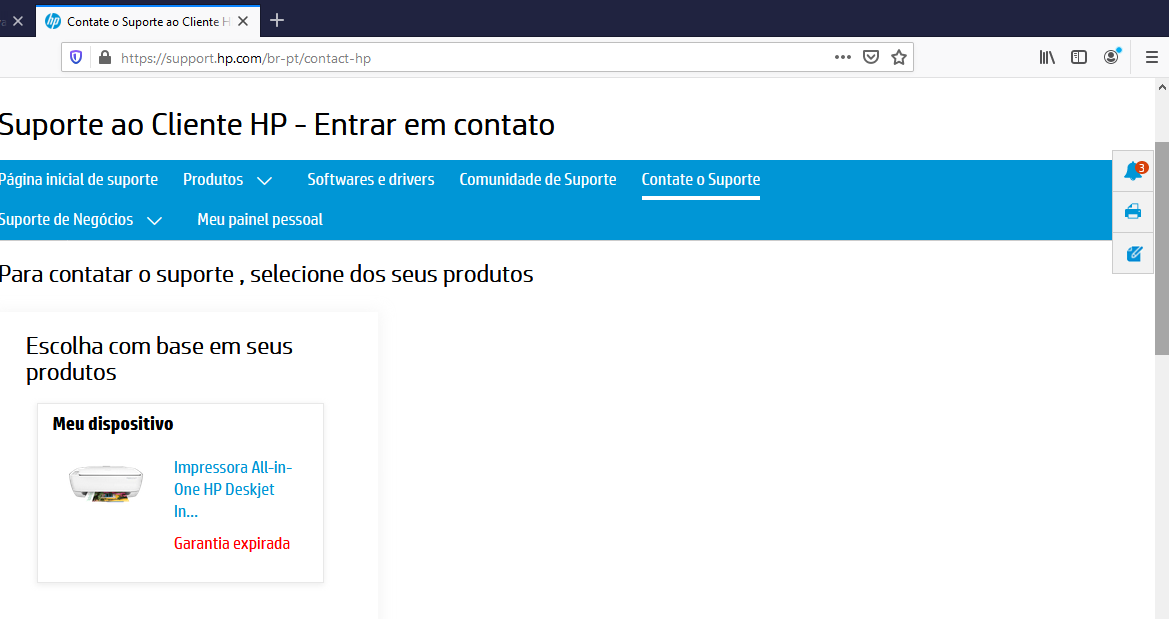The width and height of the screenshot is (1169, 619).
Task: Select the Contate o Suporte ao Cliente tab
Action: [148, 22]
